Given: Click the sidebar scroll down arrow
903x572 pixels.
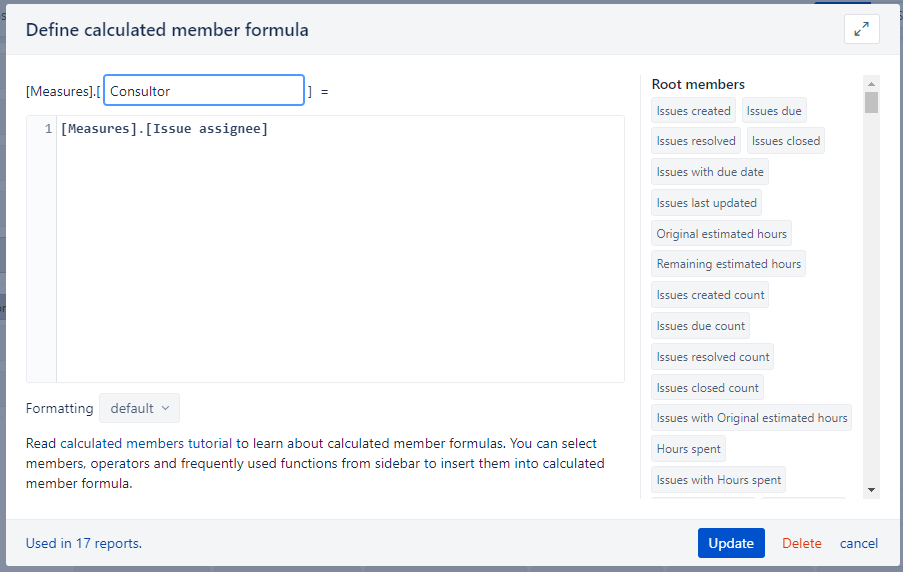Looking at the screenshot, I should pos(871,490).
